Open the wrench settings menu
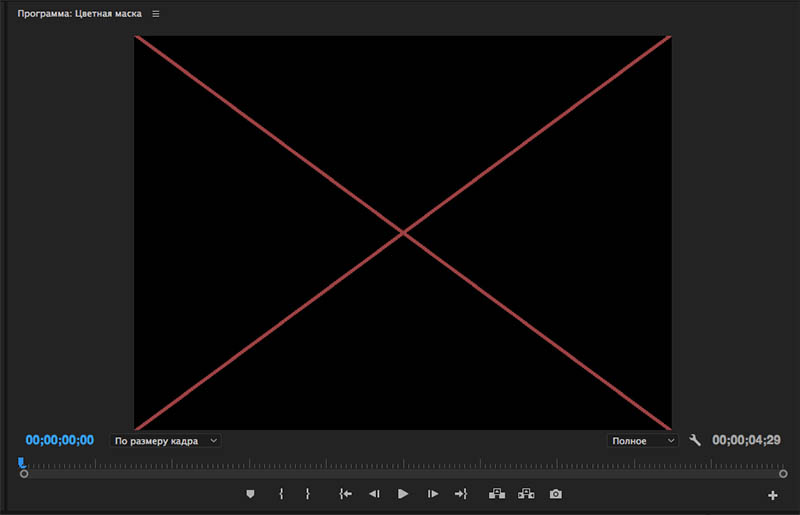Screen dimensions: 800x515 pos(695,440)
